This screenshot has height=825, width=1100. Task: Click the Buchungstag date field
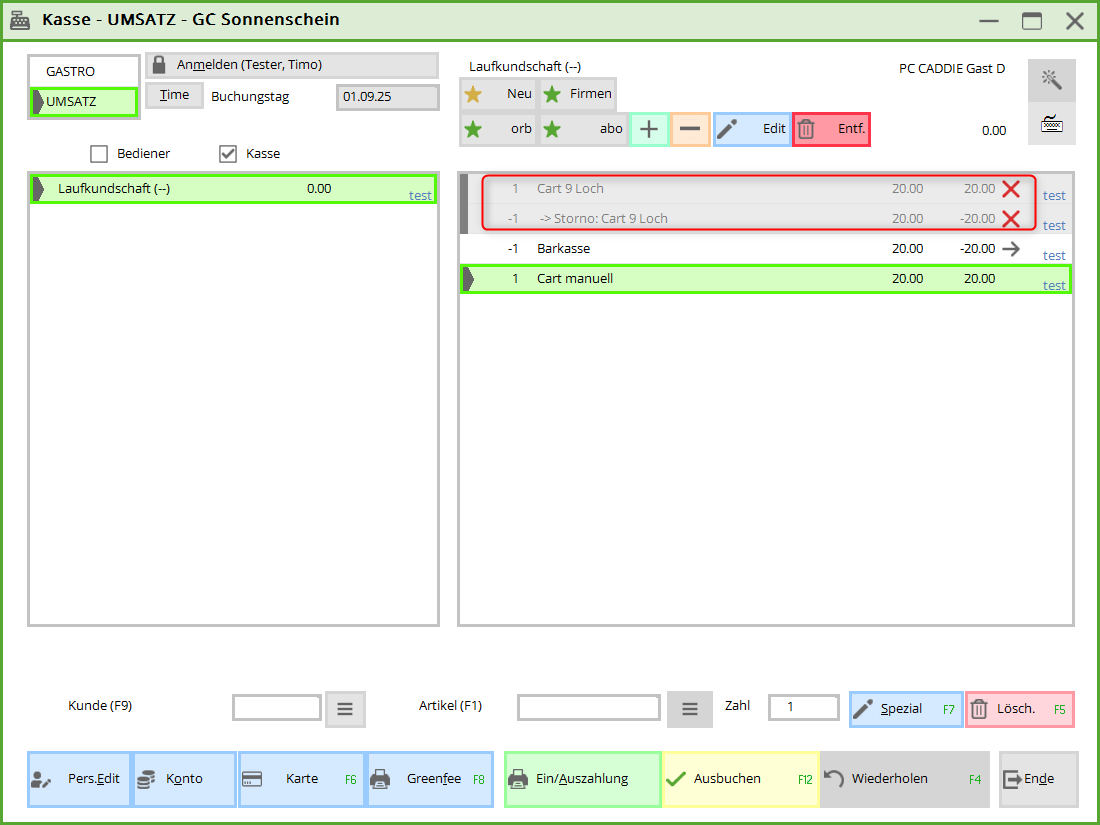[387, 97]
